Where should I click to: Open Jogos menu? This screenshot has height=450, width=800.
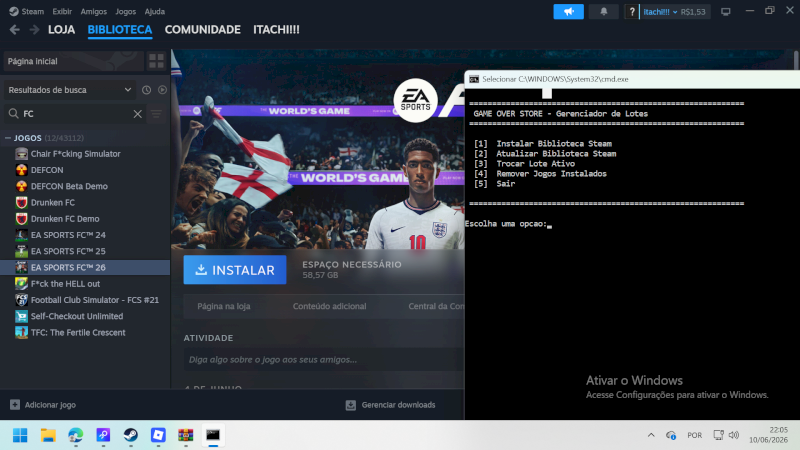[126, 11]
